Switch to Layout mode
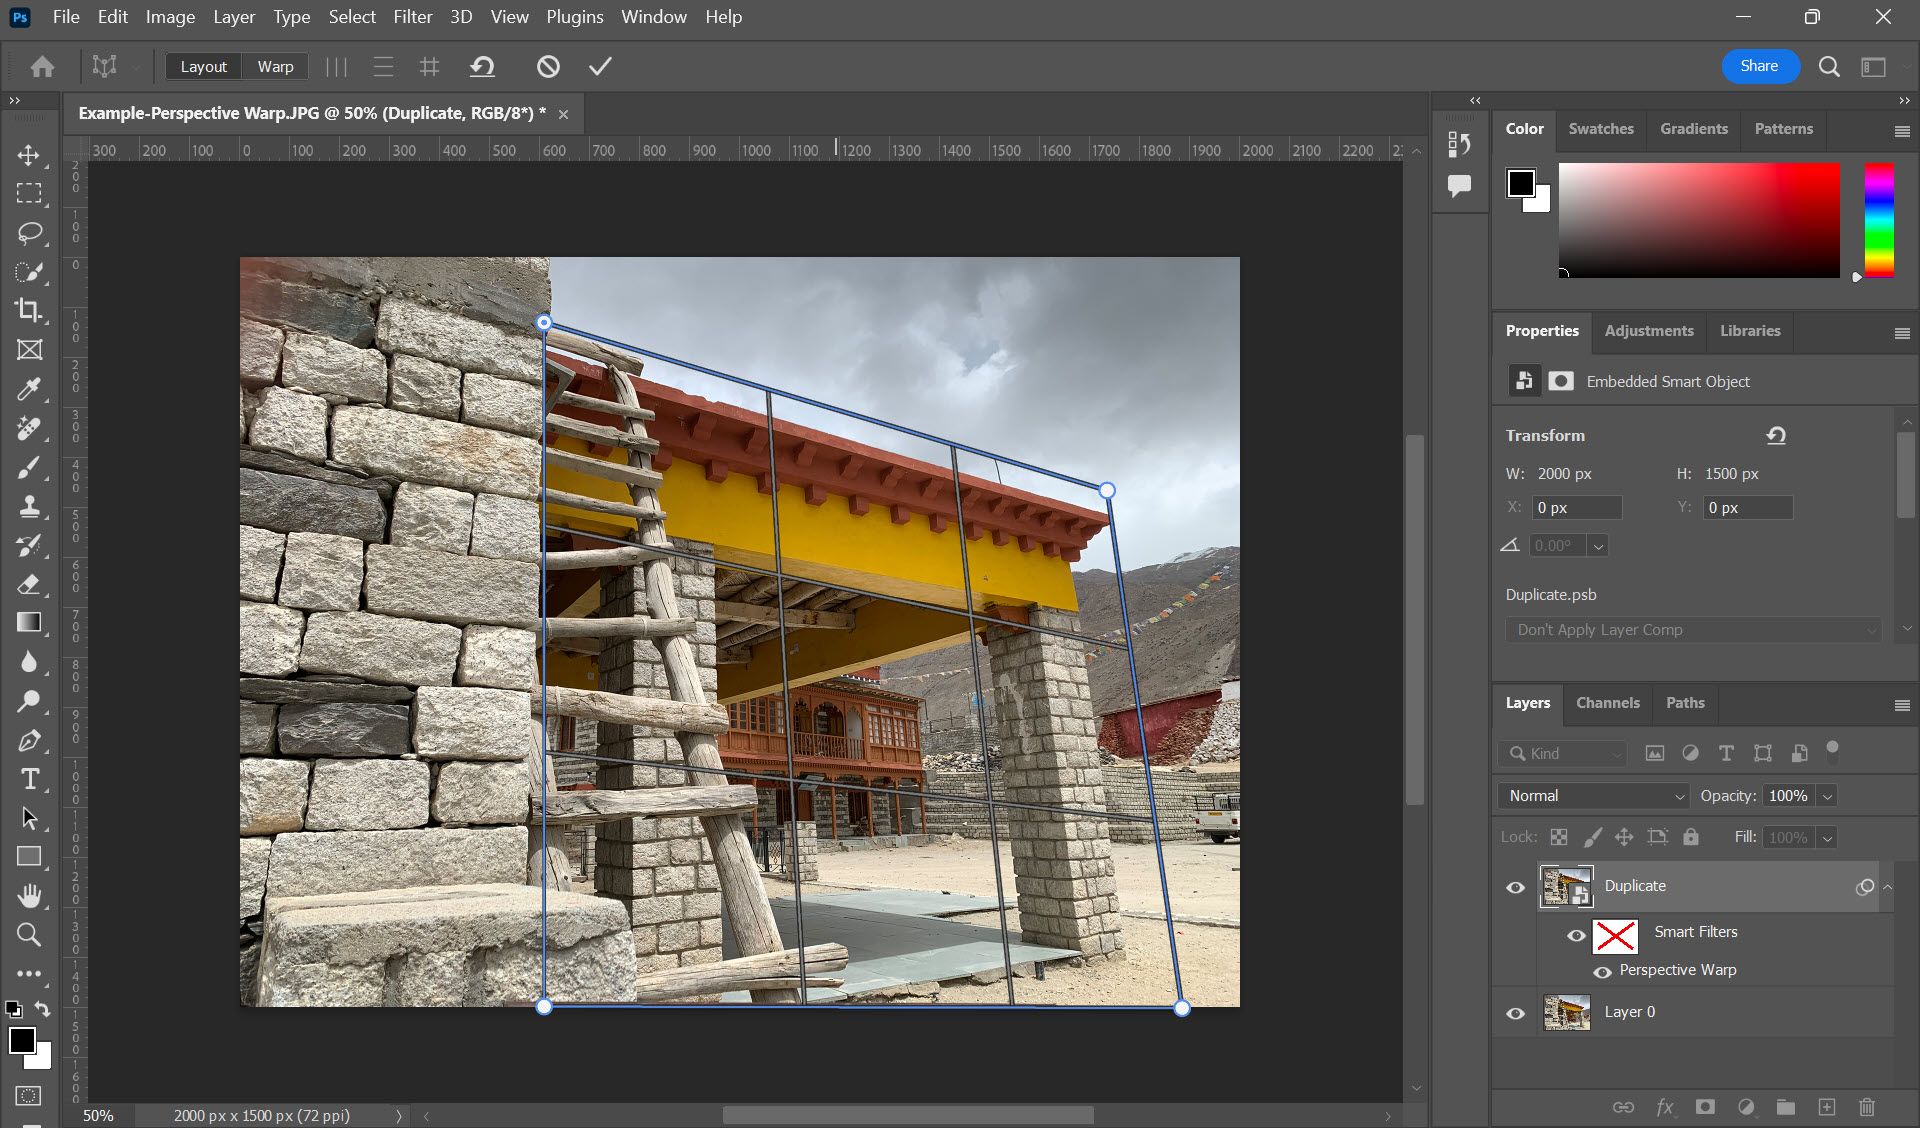1920x1128 pixels. [204, 67]
